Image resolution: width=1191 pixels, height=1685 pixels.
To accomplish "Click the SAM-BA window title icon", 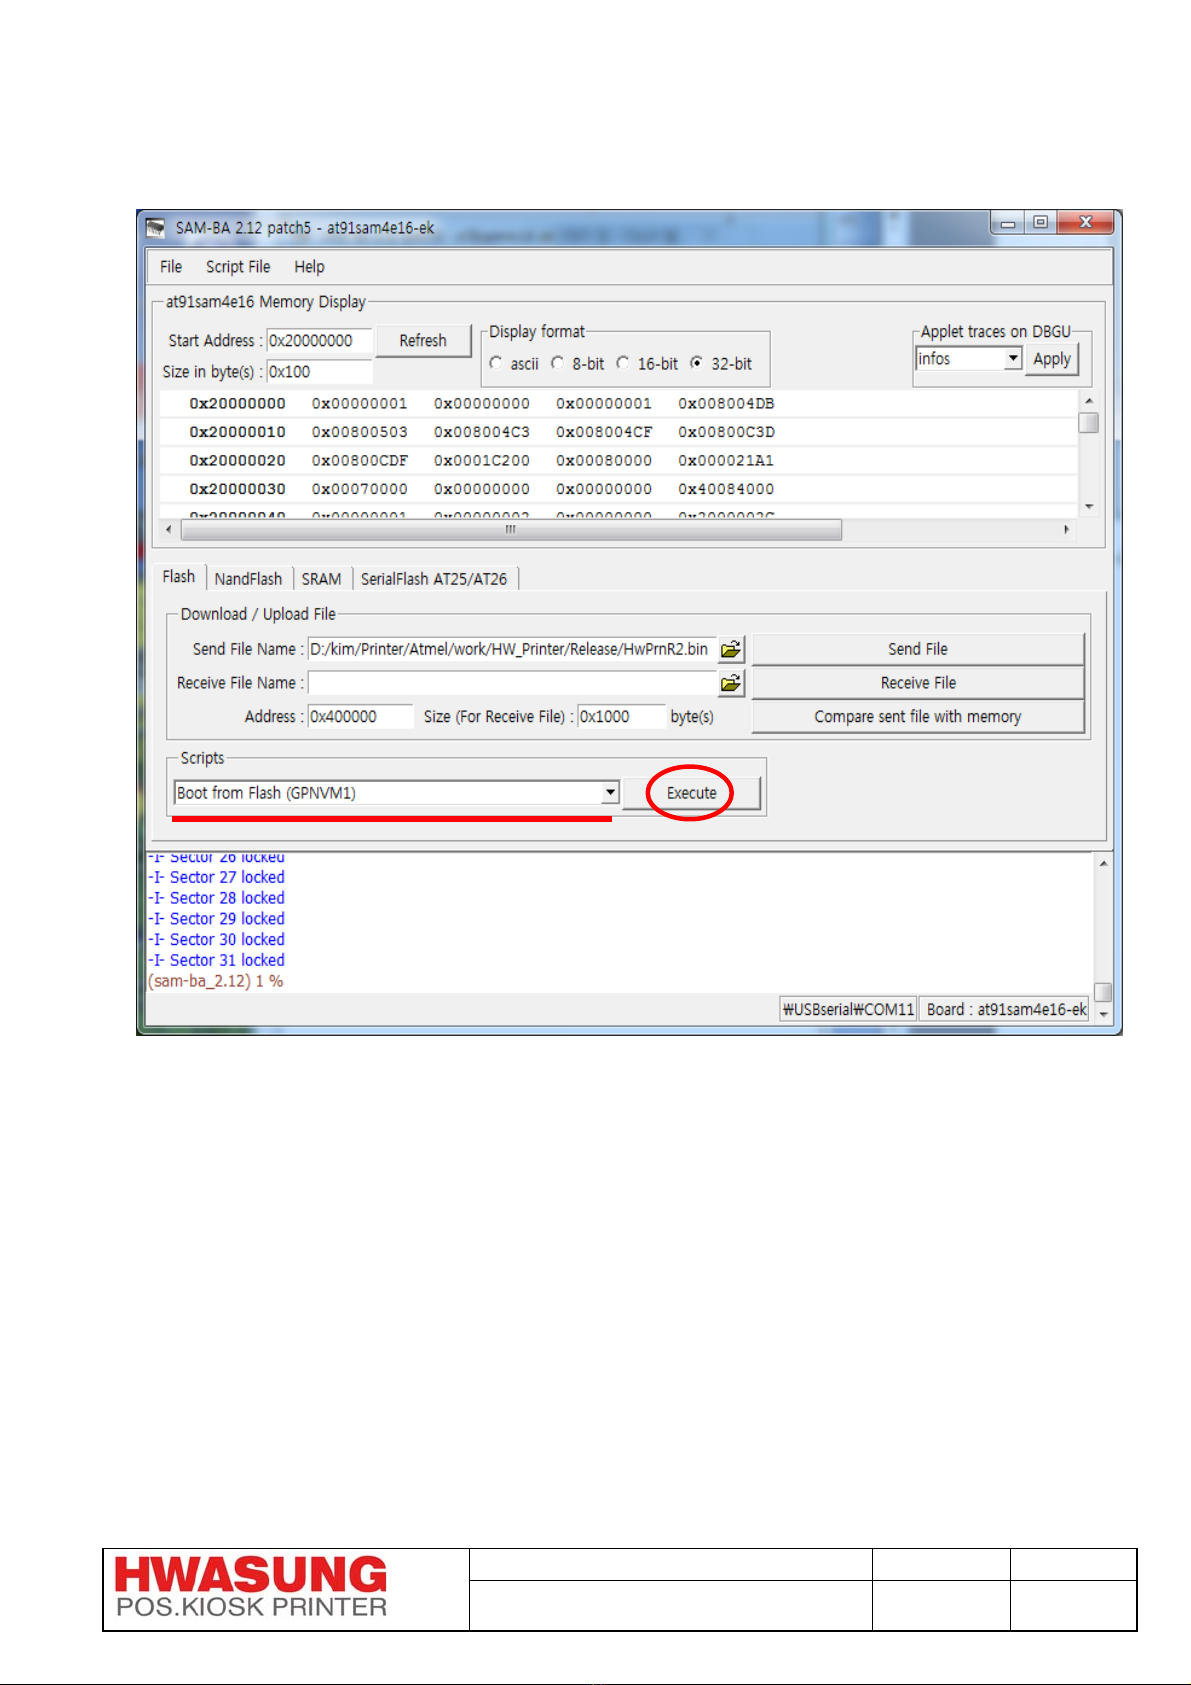I will (x=155, y=228).
